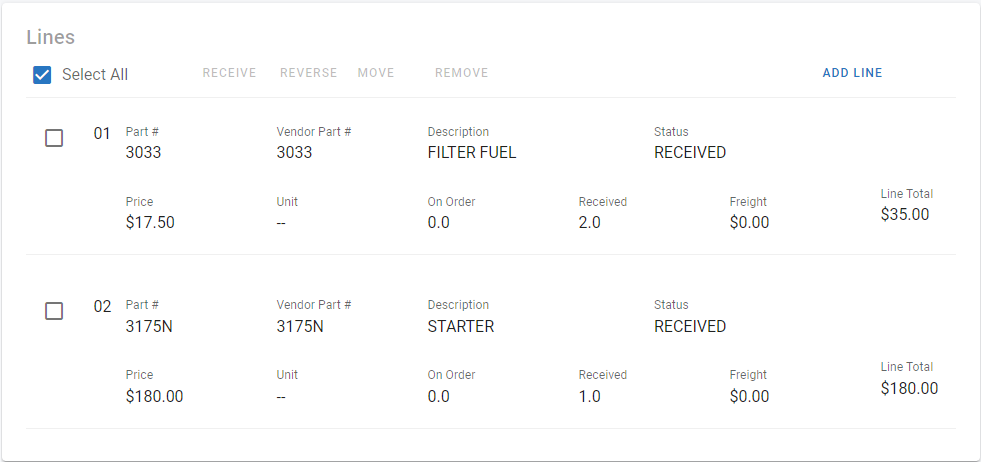Select the Received quantity 2.0
This screenshot has width=981, height=462.
tap(589, 223)
